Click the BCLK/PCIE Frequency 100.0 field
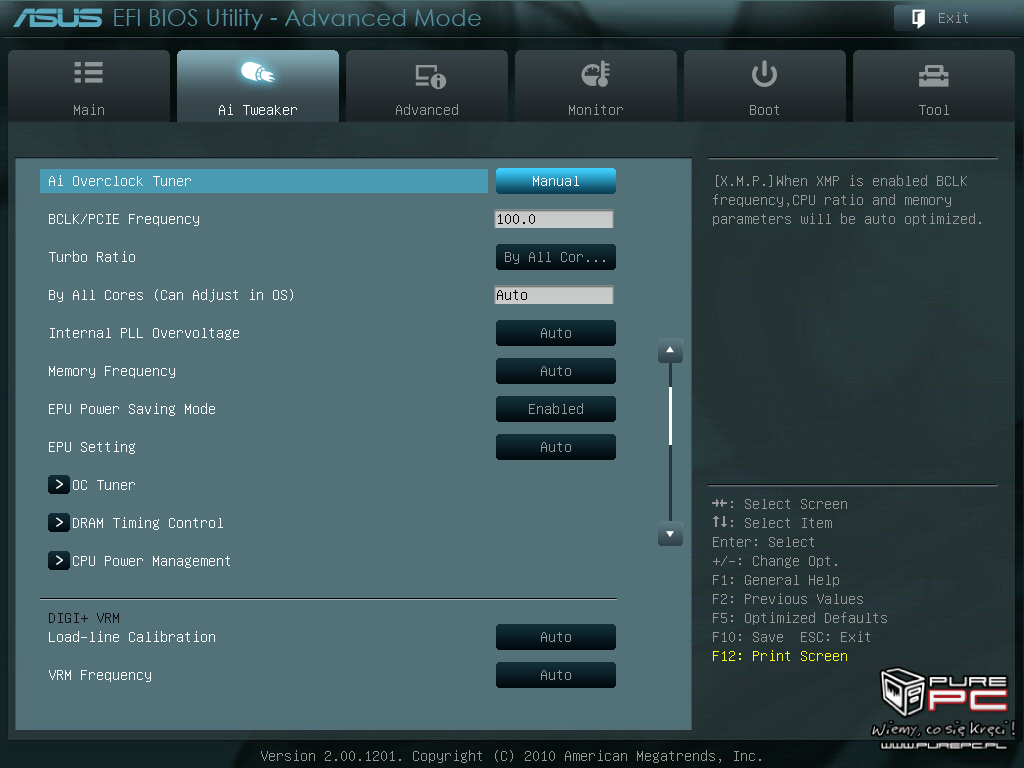 click(x=554, y=219)
